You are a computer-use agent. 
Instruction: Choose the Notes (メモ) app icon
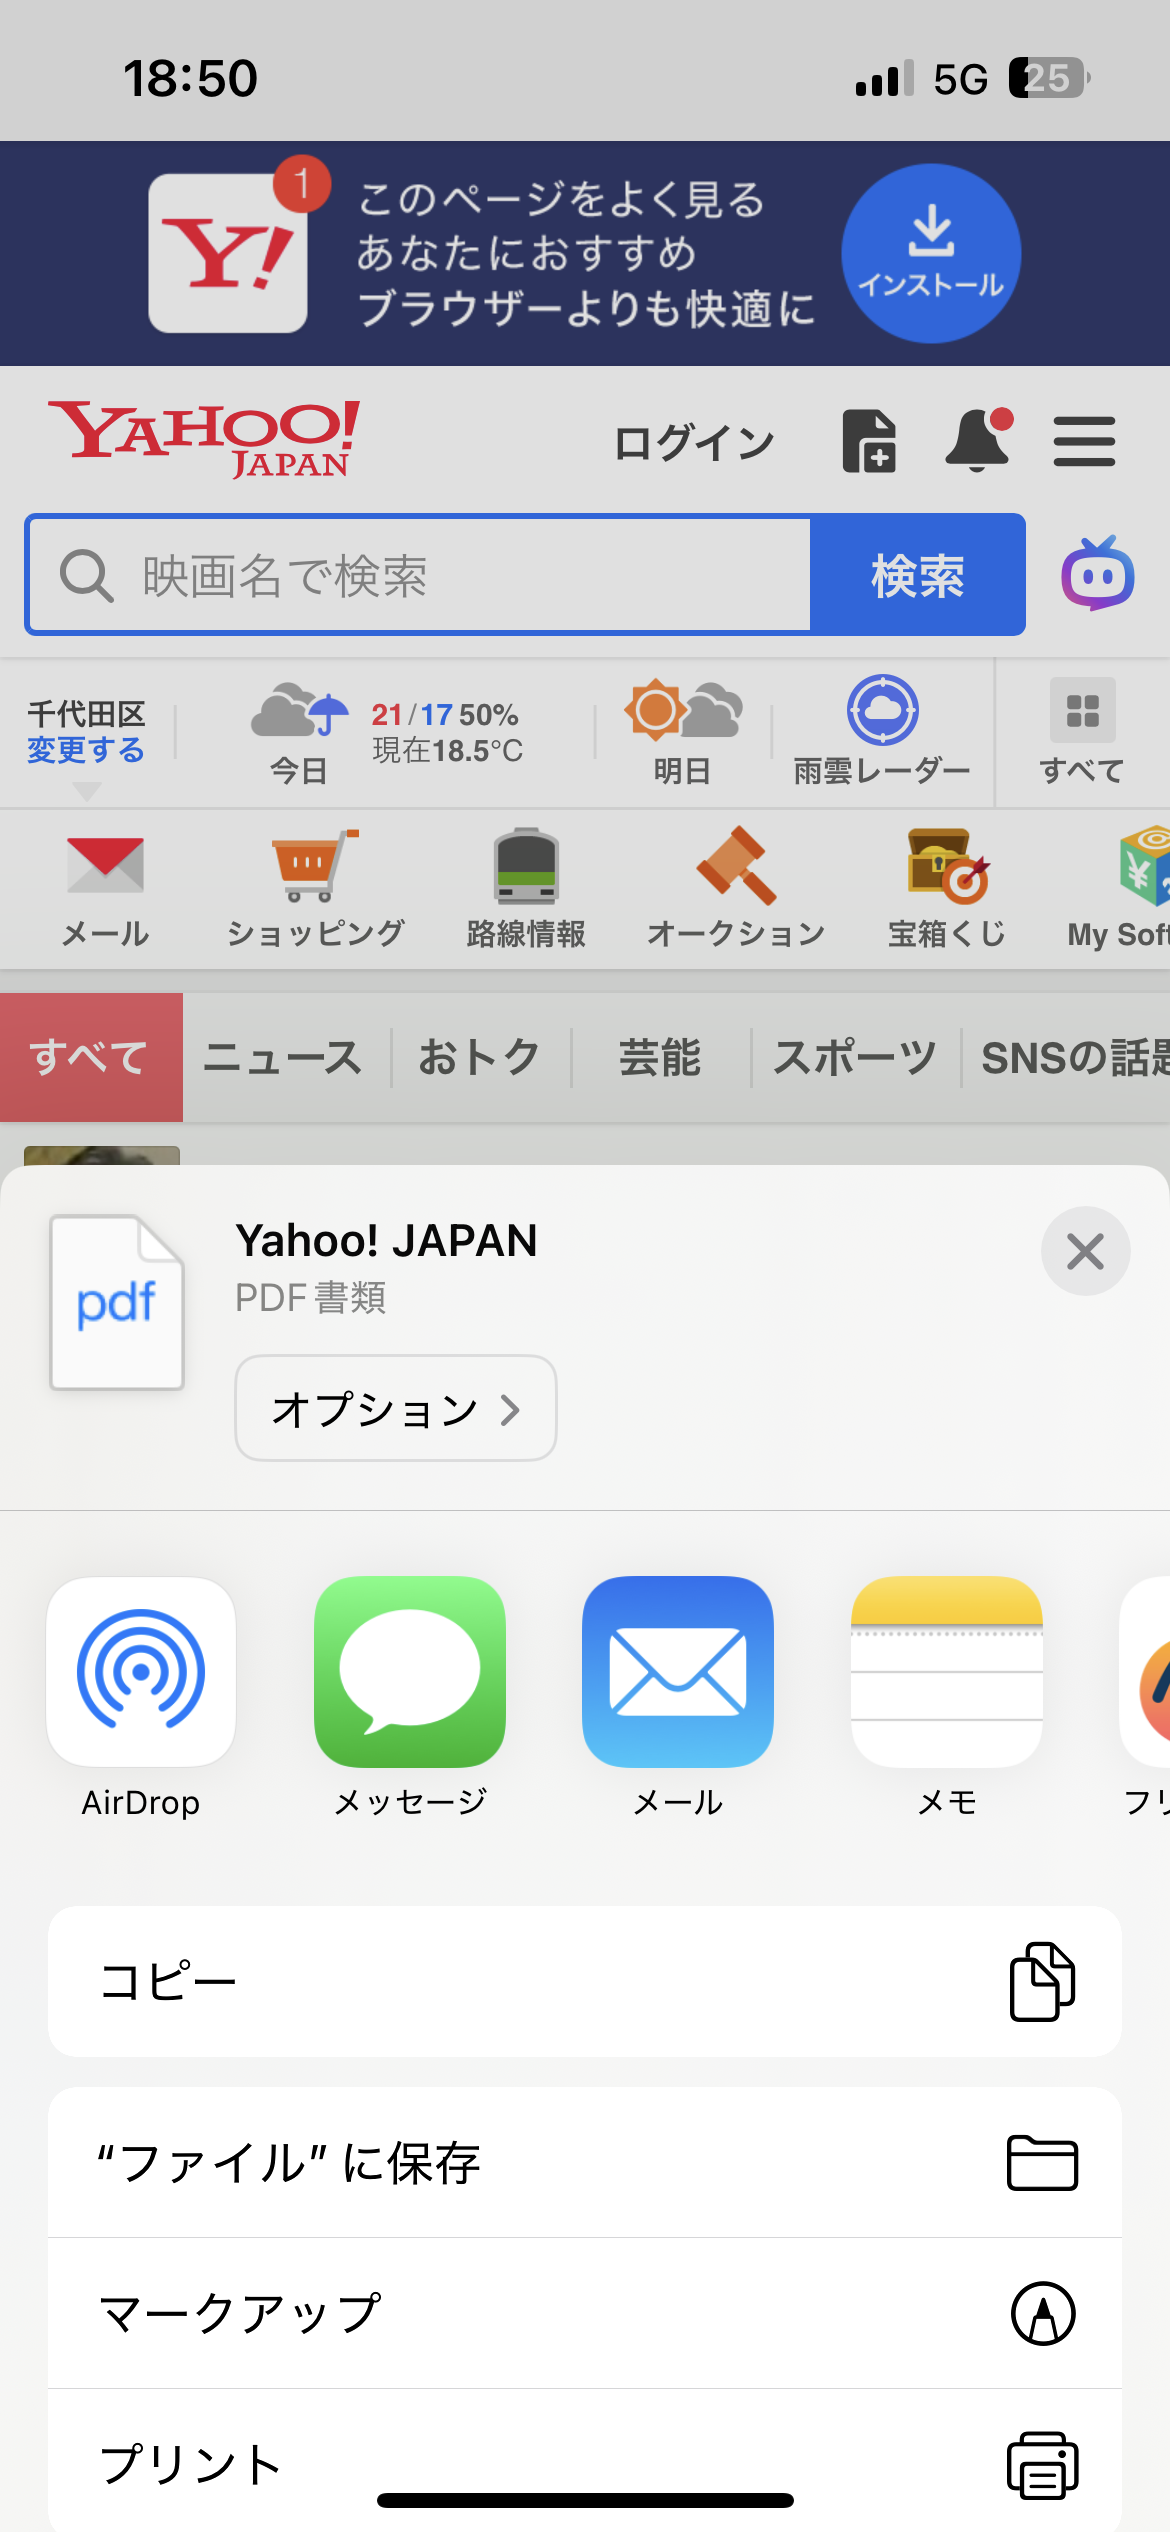[x=946, y=1672]
